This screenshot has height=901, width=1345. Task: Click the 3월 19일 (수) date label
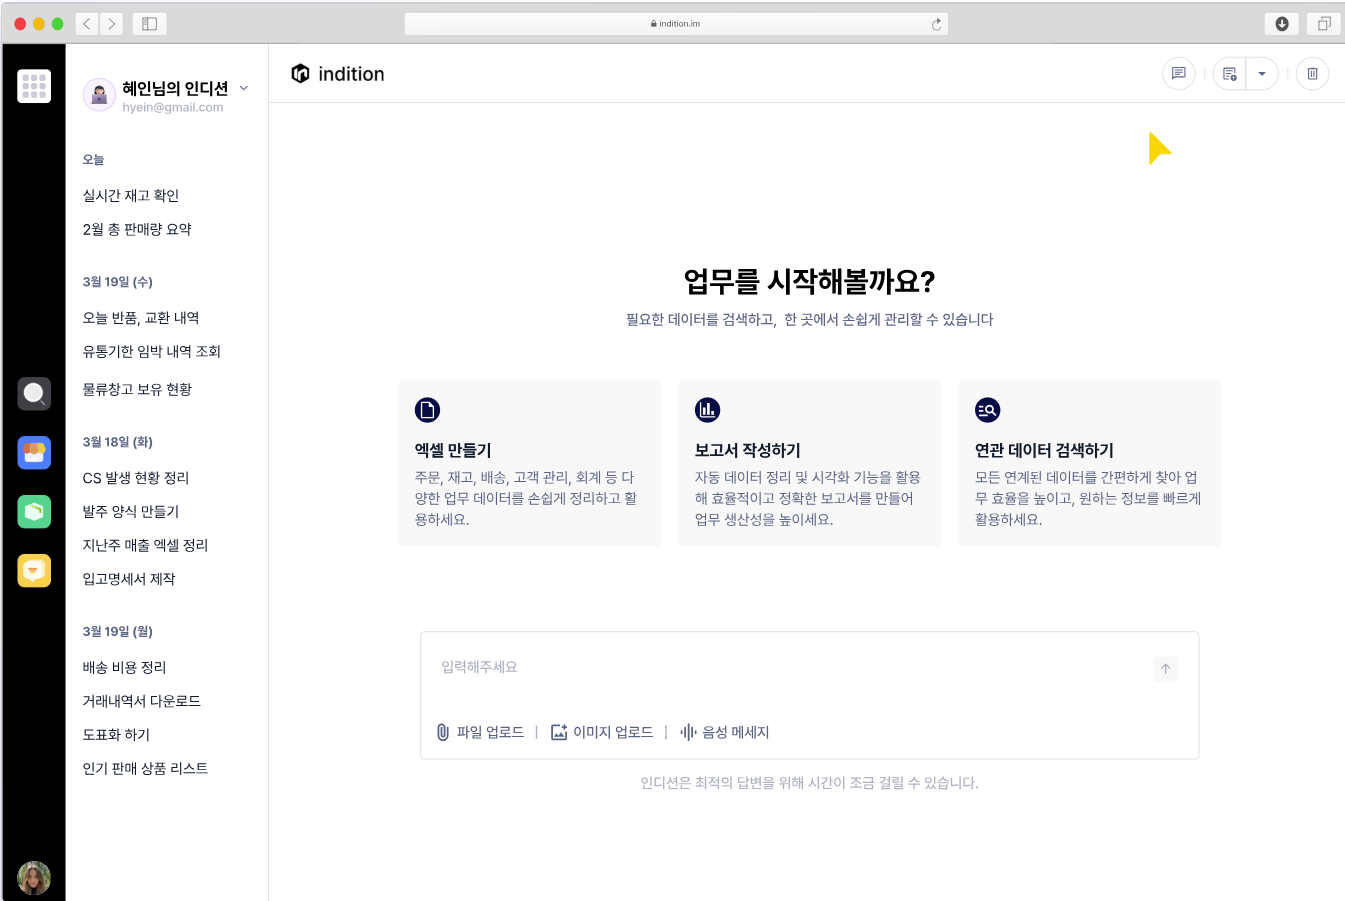pyautogui.click(x=118, y=282)
